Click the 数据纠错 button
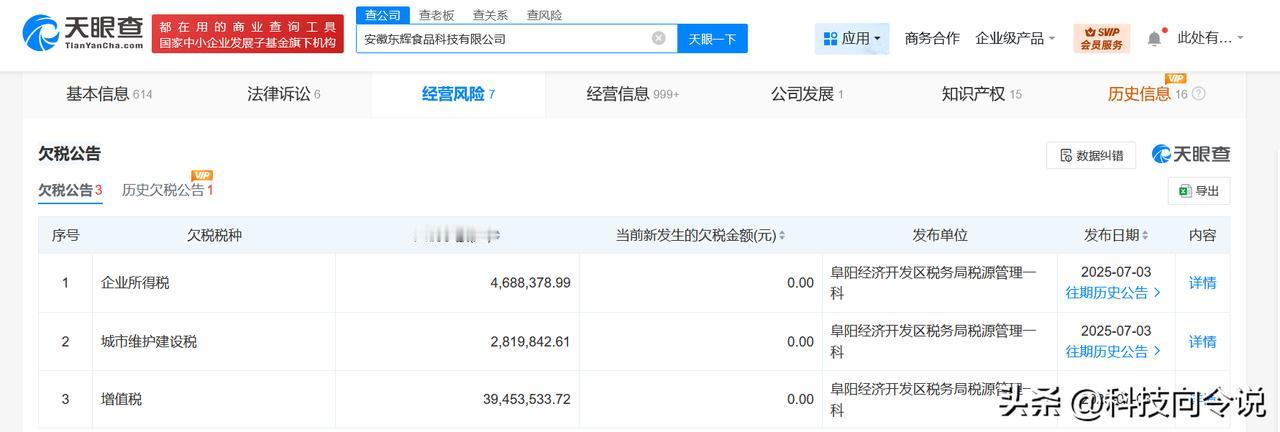 pos(1091,155)
